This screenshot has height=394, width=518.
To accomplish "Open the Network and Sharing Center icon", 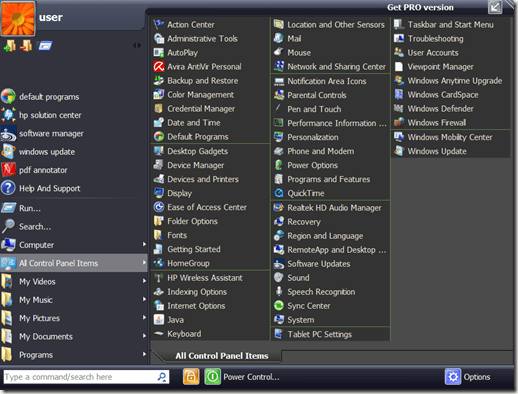I will (x=279, y=67).
